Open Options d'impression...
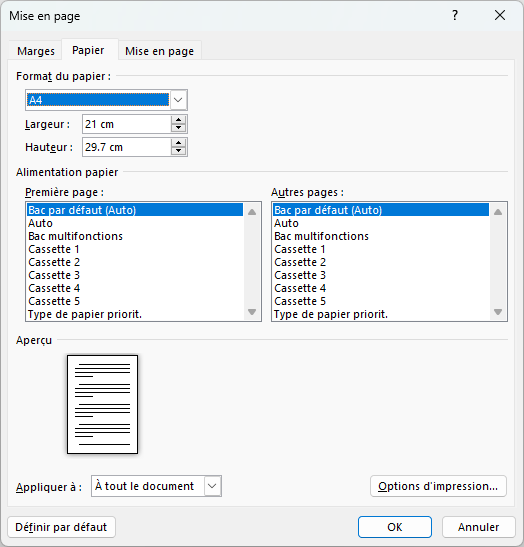The width and height of the screenshot is (524, 547). tap(438, 486)
